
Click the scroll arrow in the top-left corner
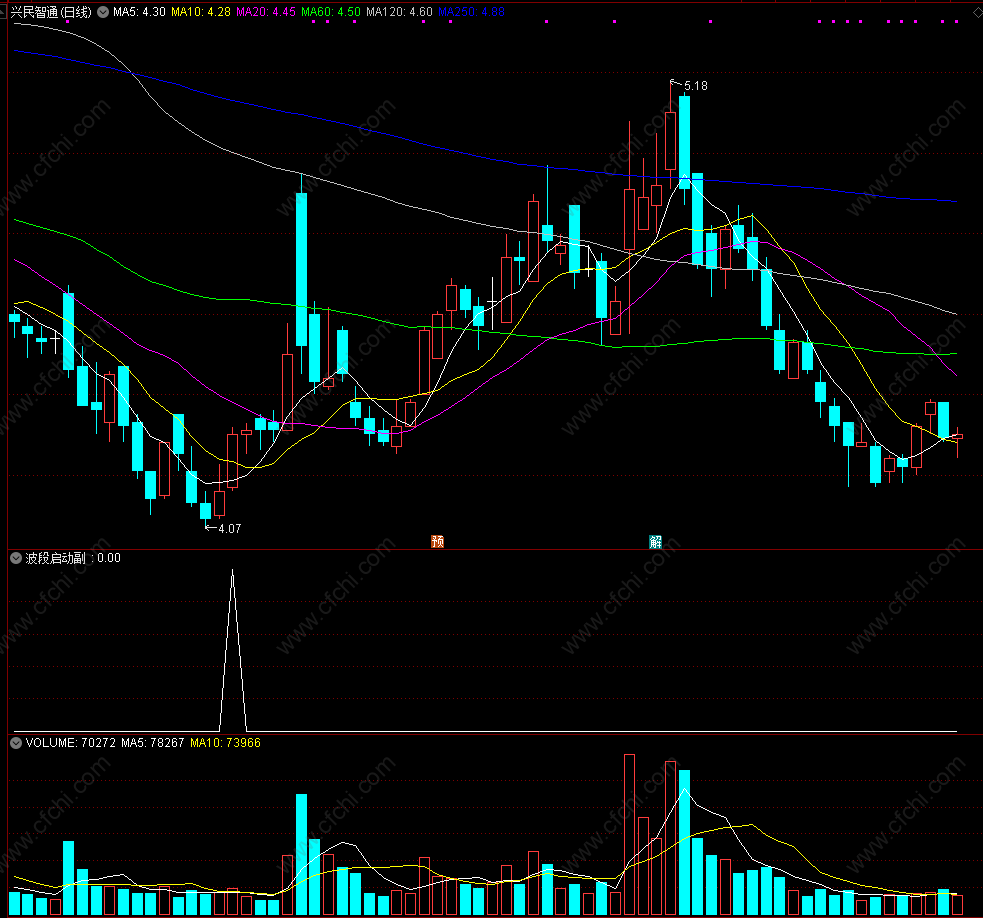[3, 12]
